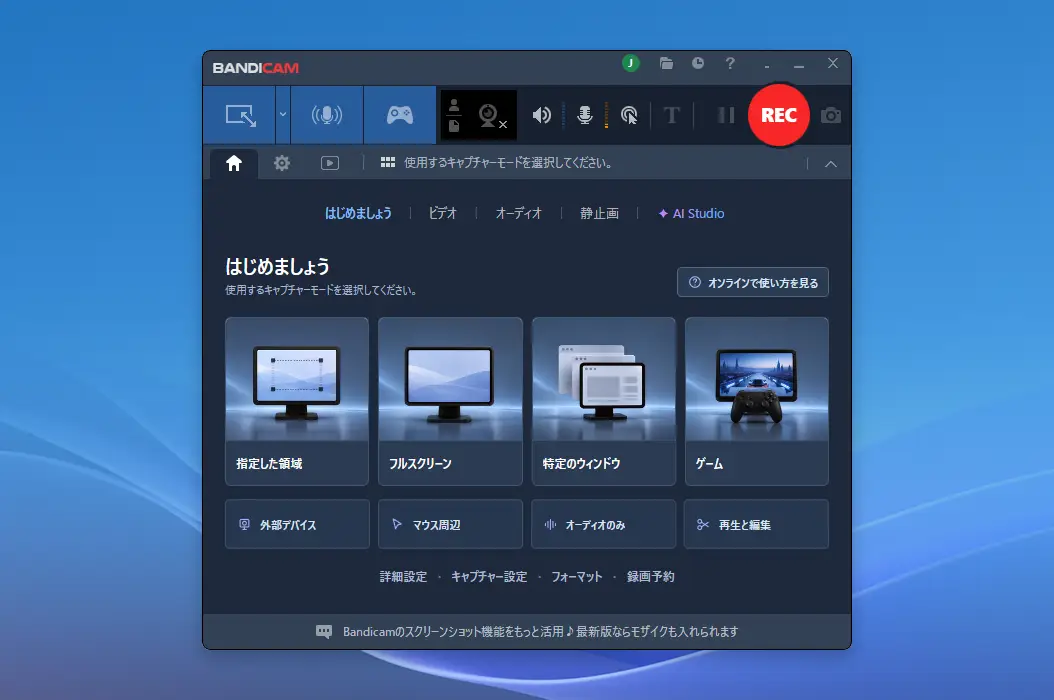The height and width of the screenshot is (700, 1054).
Task: Open the キャプチャー設定 link
Action: [x=489, y=576]
